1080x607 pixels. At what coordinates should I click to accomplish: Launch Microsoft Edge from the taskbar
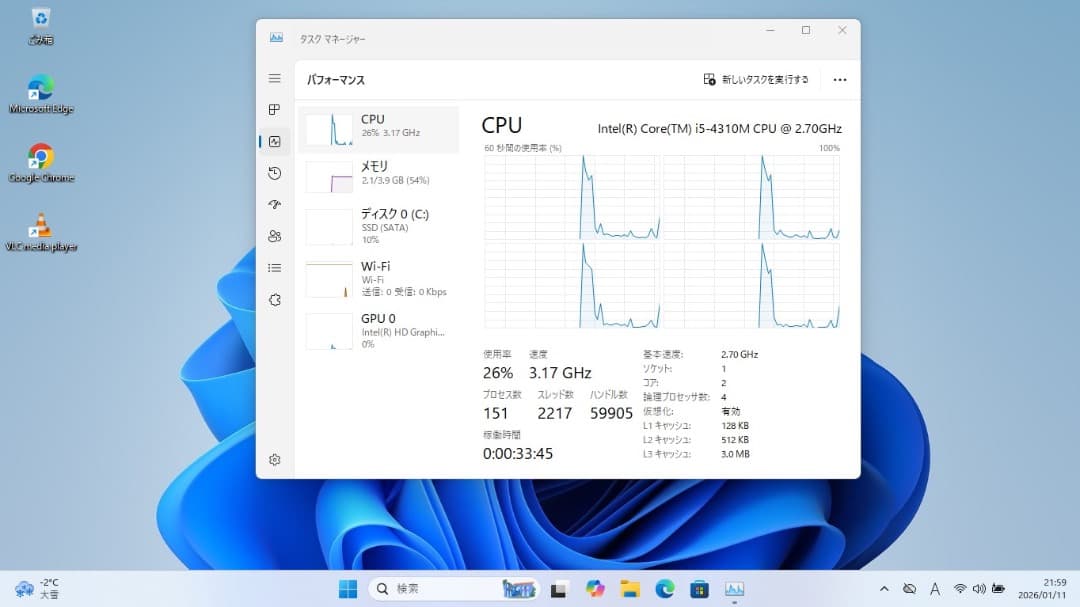click(x=663, y=588)
